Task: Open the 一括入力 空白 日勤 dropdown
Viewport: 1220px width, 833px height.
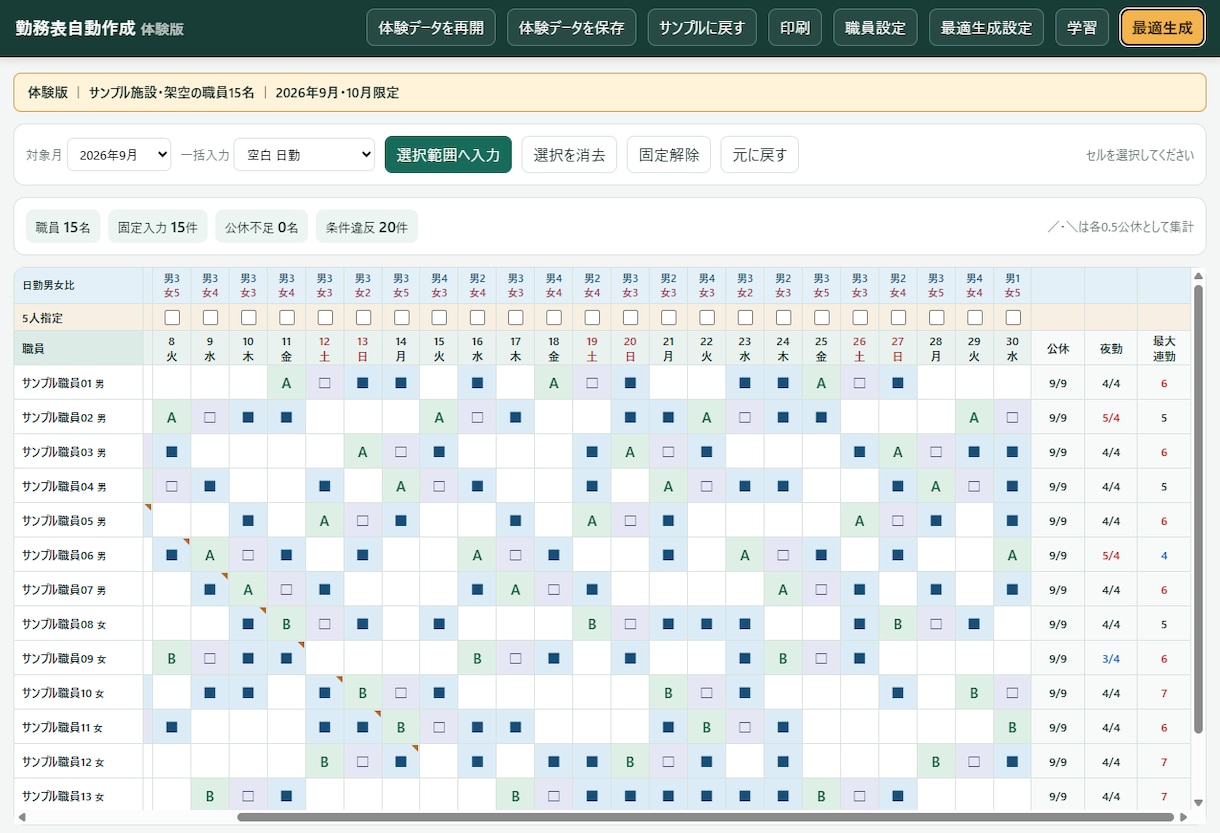Action: tap(304, 155)
